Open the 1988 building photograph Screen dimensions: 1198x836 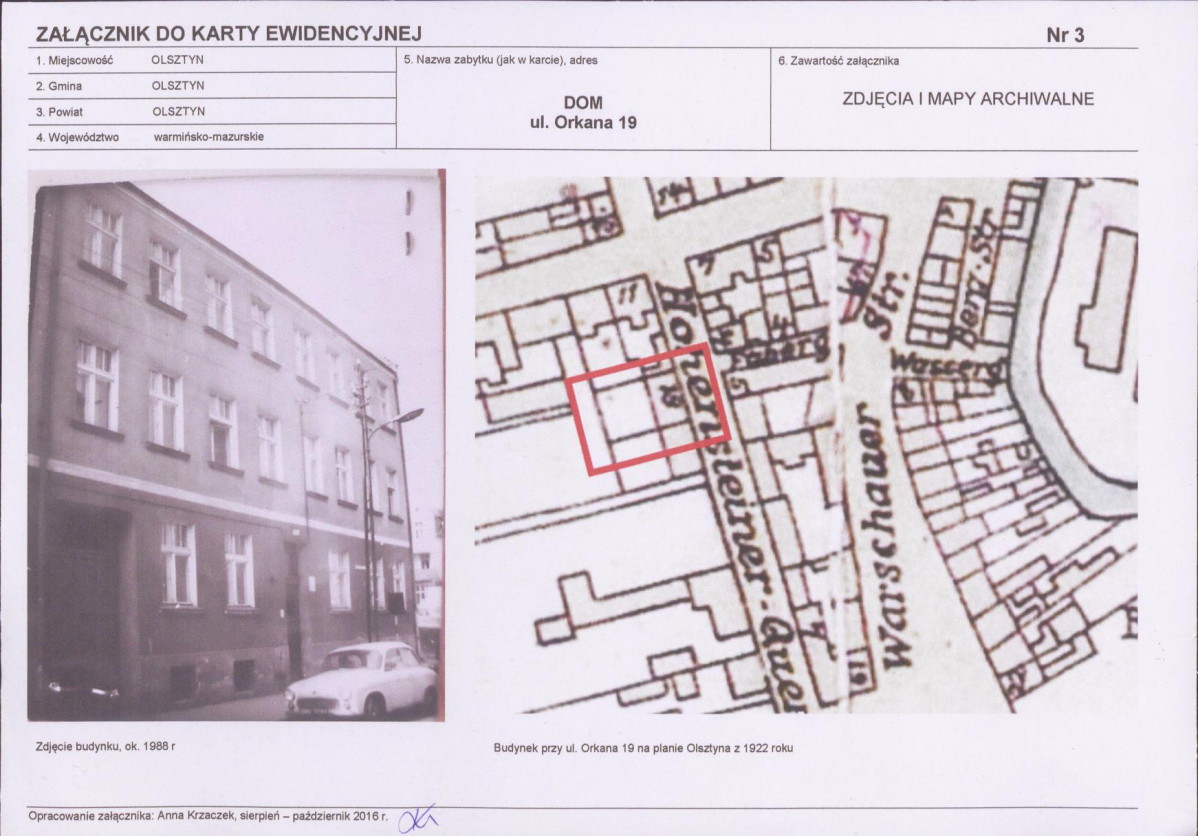pyautogui.click(x=235, y=445)
